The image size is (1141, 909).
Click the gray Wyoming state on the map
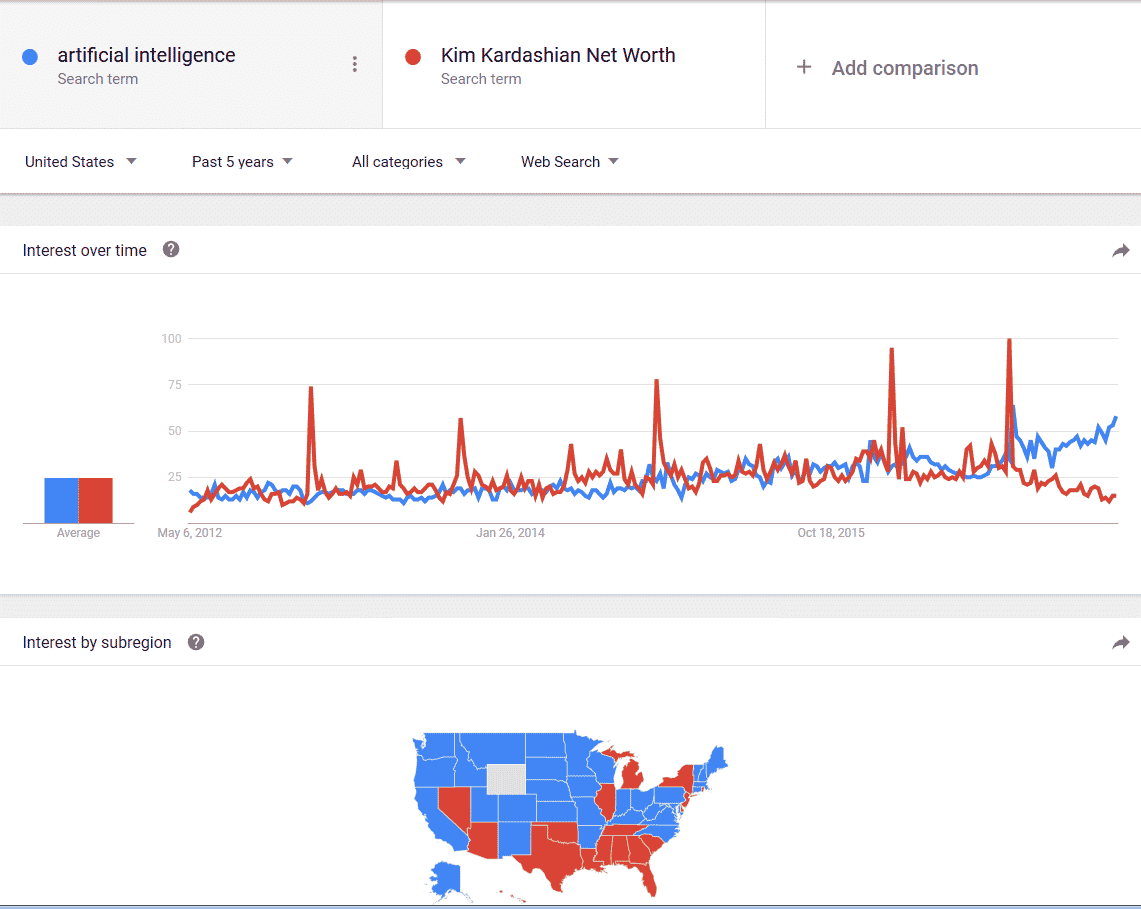pos(505,780)
